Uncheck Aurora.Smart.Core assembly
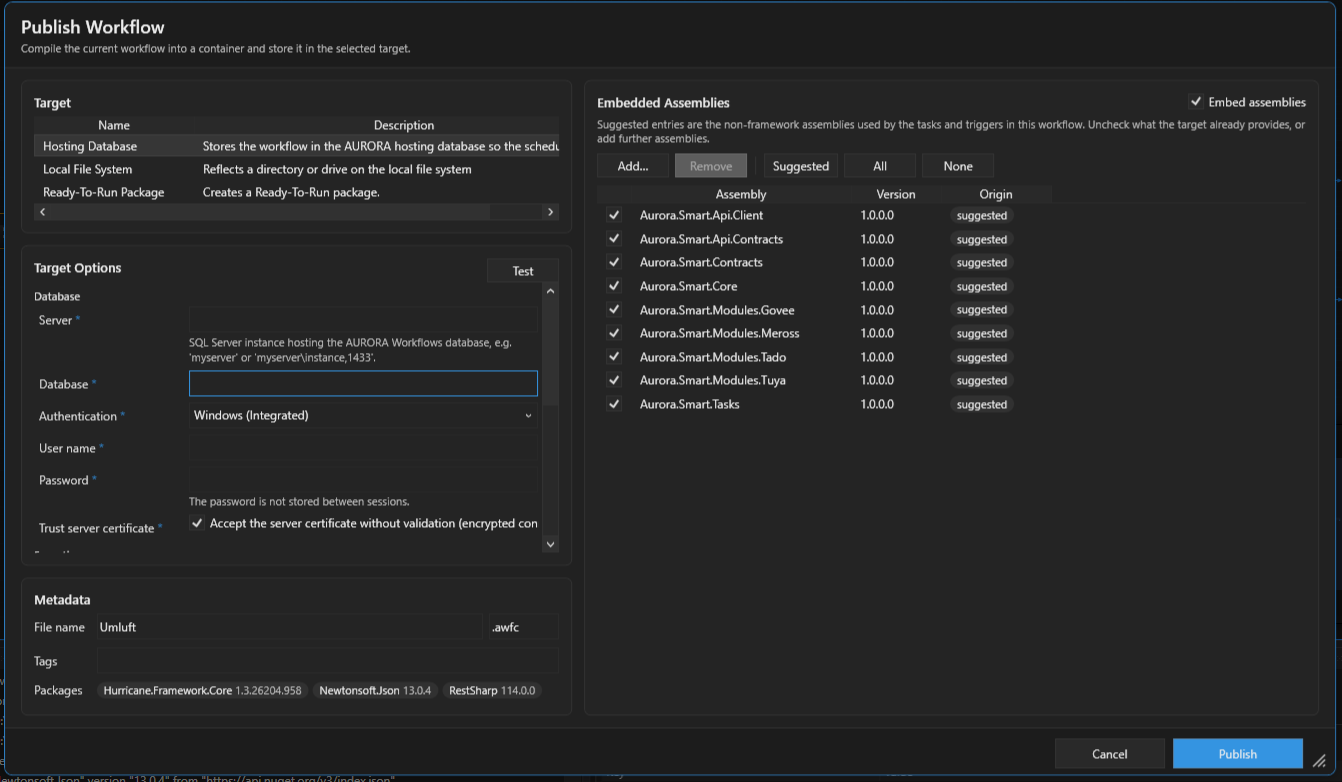1342x782 pixels. coord(614,286)
